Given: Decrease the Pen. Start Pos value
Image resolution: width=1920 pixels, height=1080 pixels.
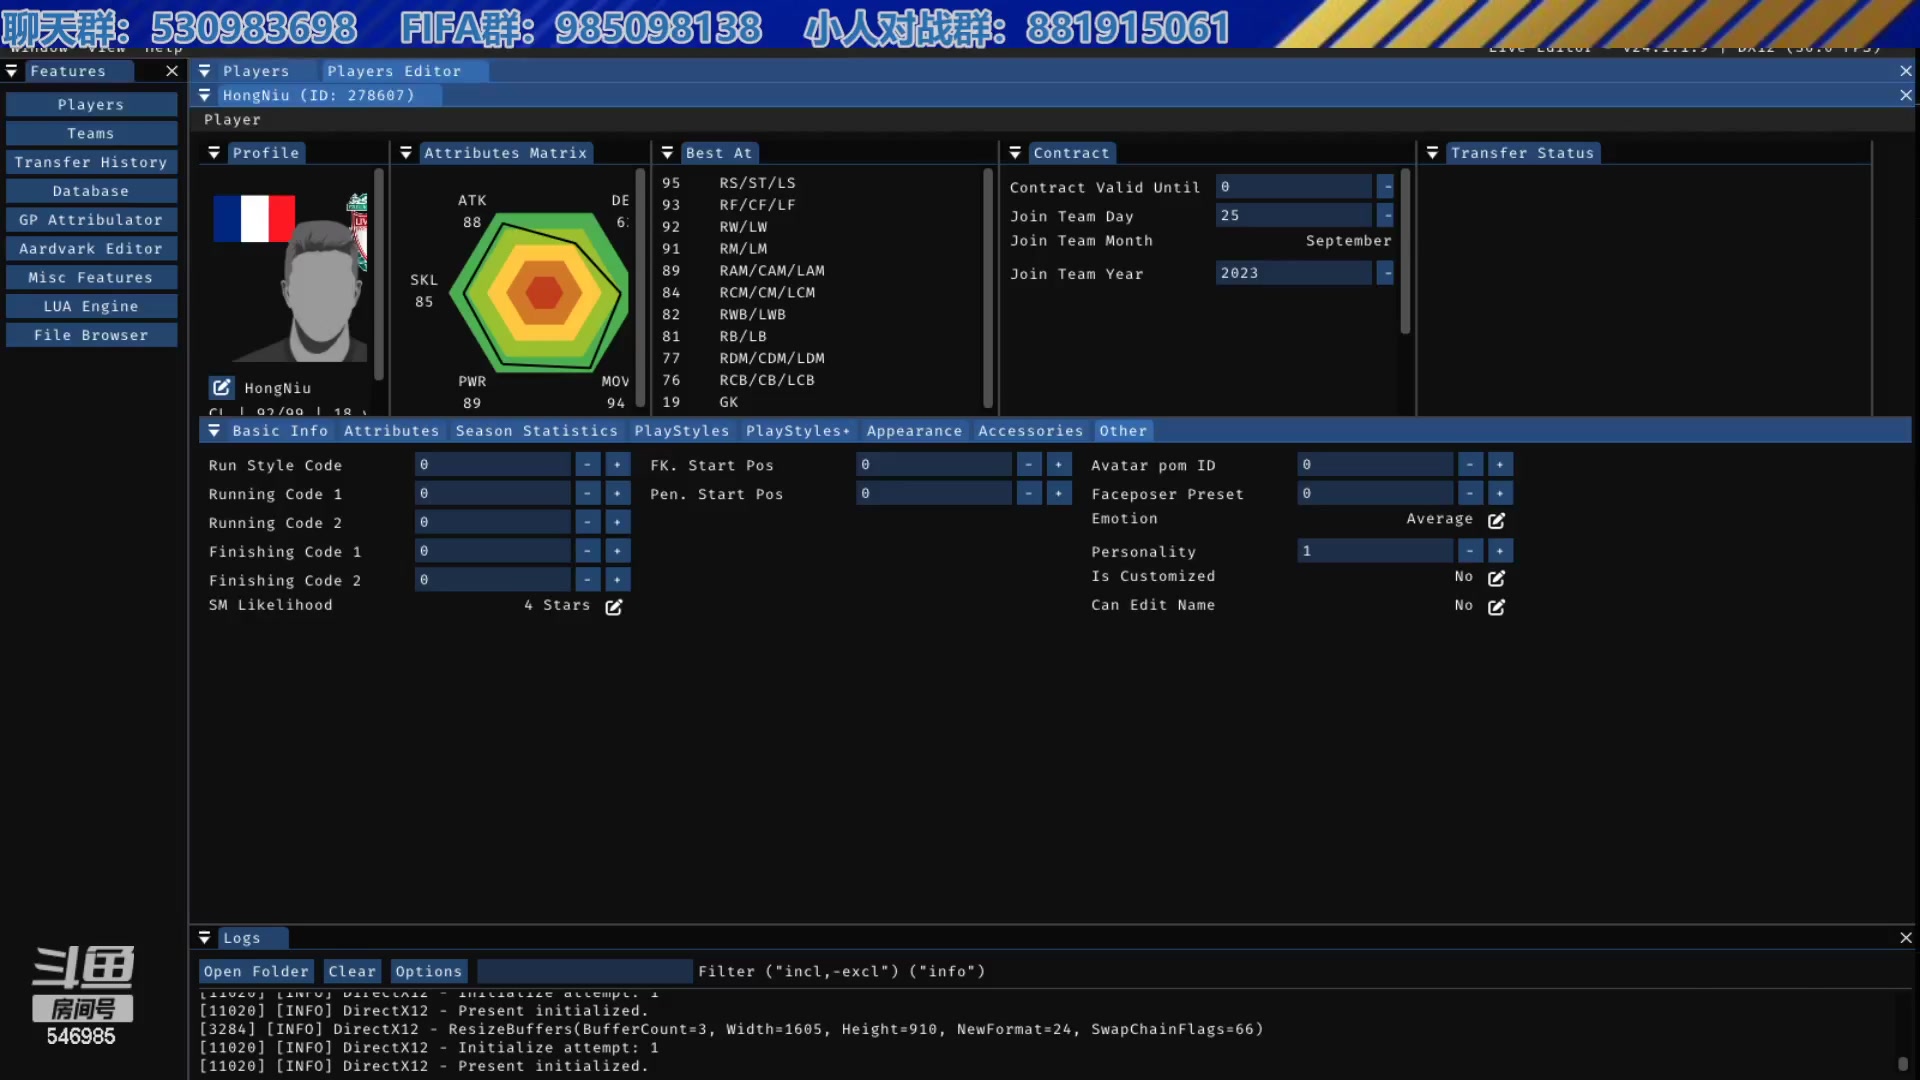Looking at the screenshot, I should coord(1029,494).
